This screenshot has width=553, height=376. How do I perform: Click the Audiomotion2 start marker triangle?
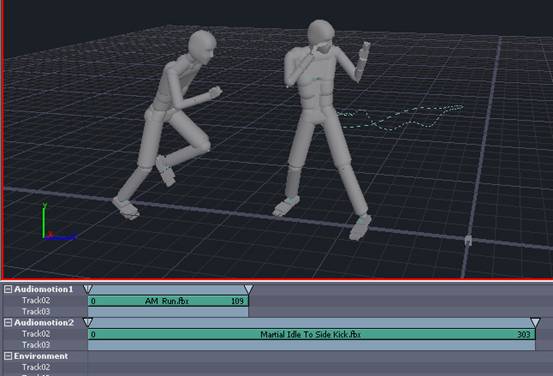coord(88,322)
